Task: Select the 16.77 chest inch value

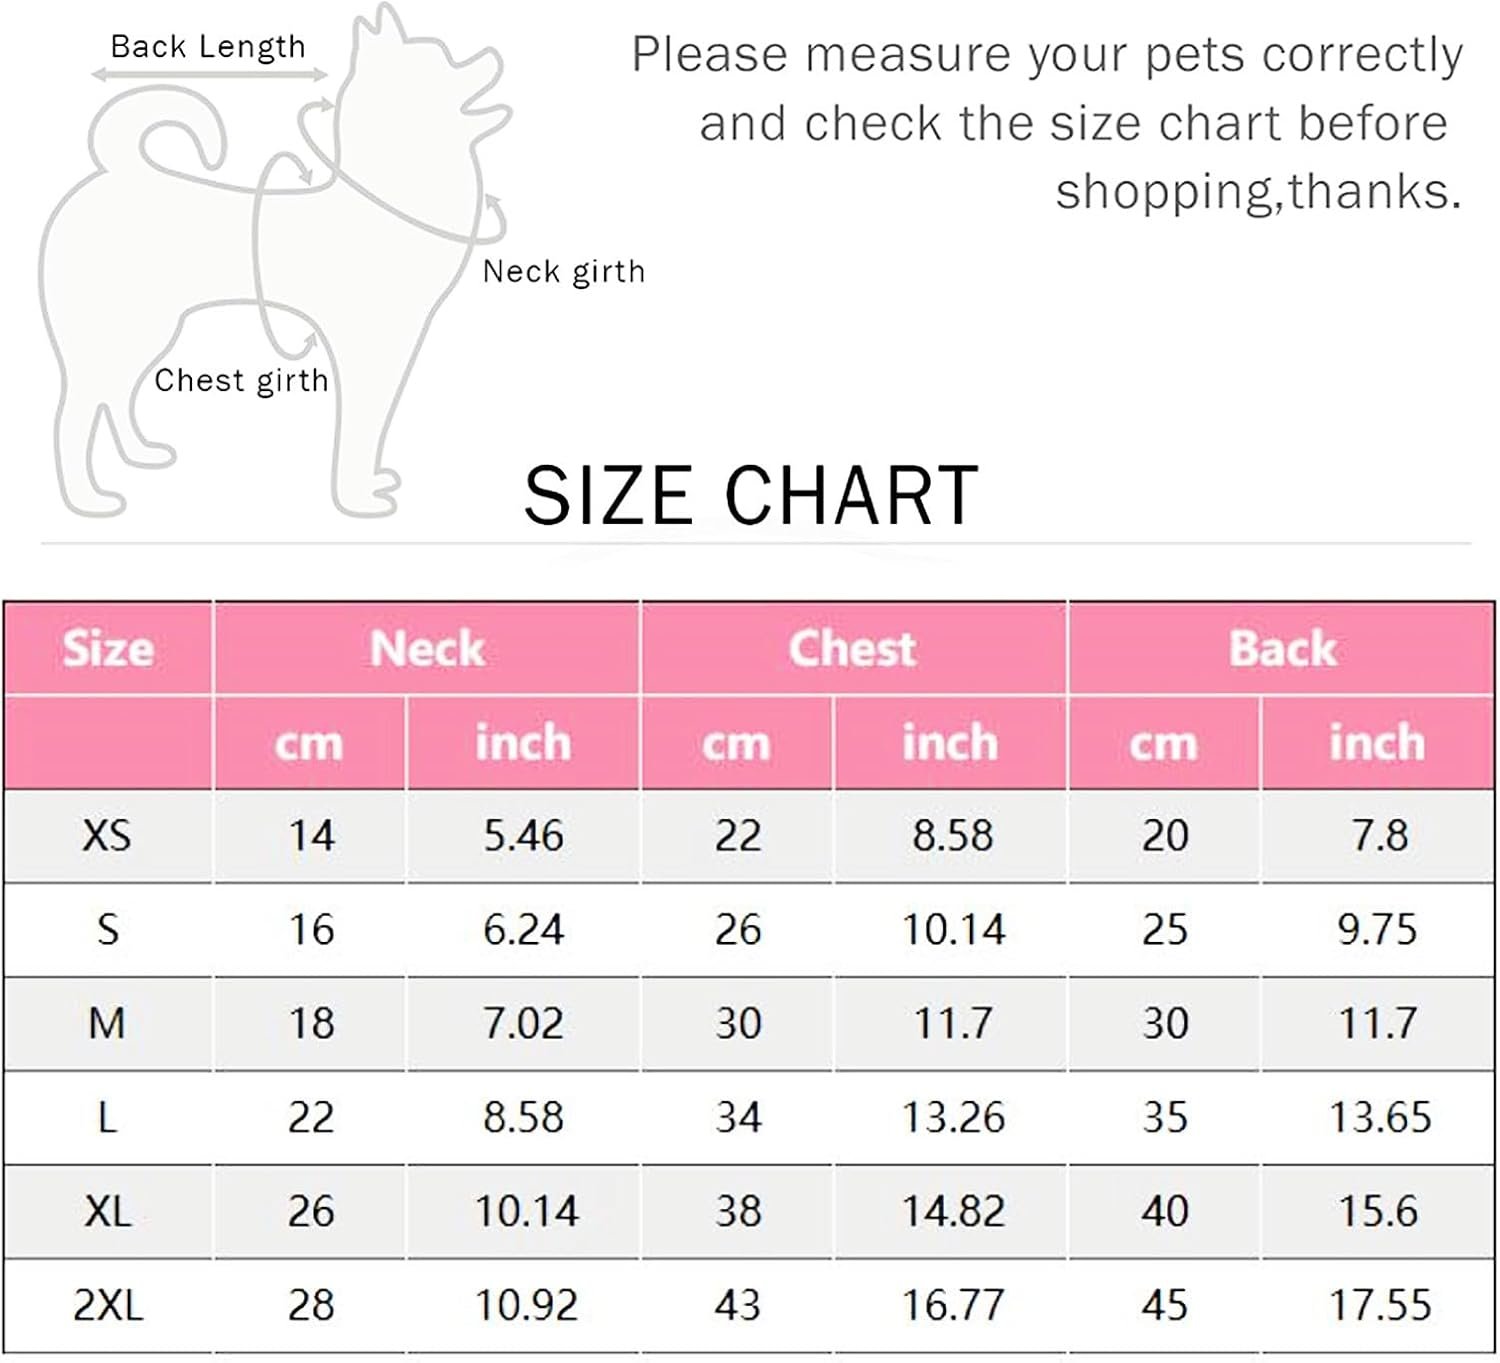Action: (x=952, y=1305)
